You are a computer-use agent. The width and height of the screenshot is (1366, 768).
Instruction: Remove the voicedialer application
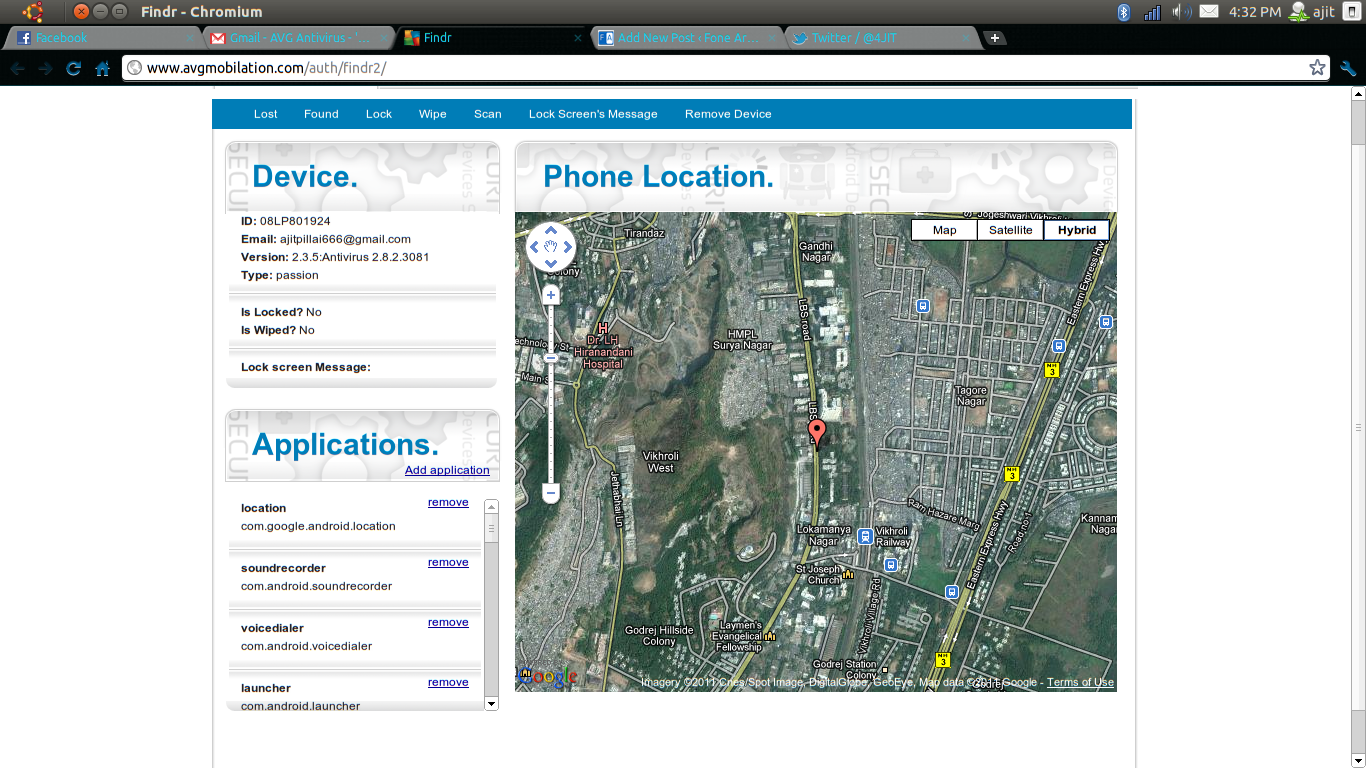(448, 622)
